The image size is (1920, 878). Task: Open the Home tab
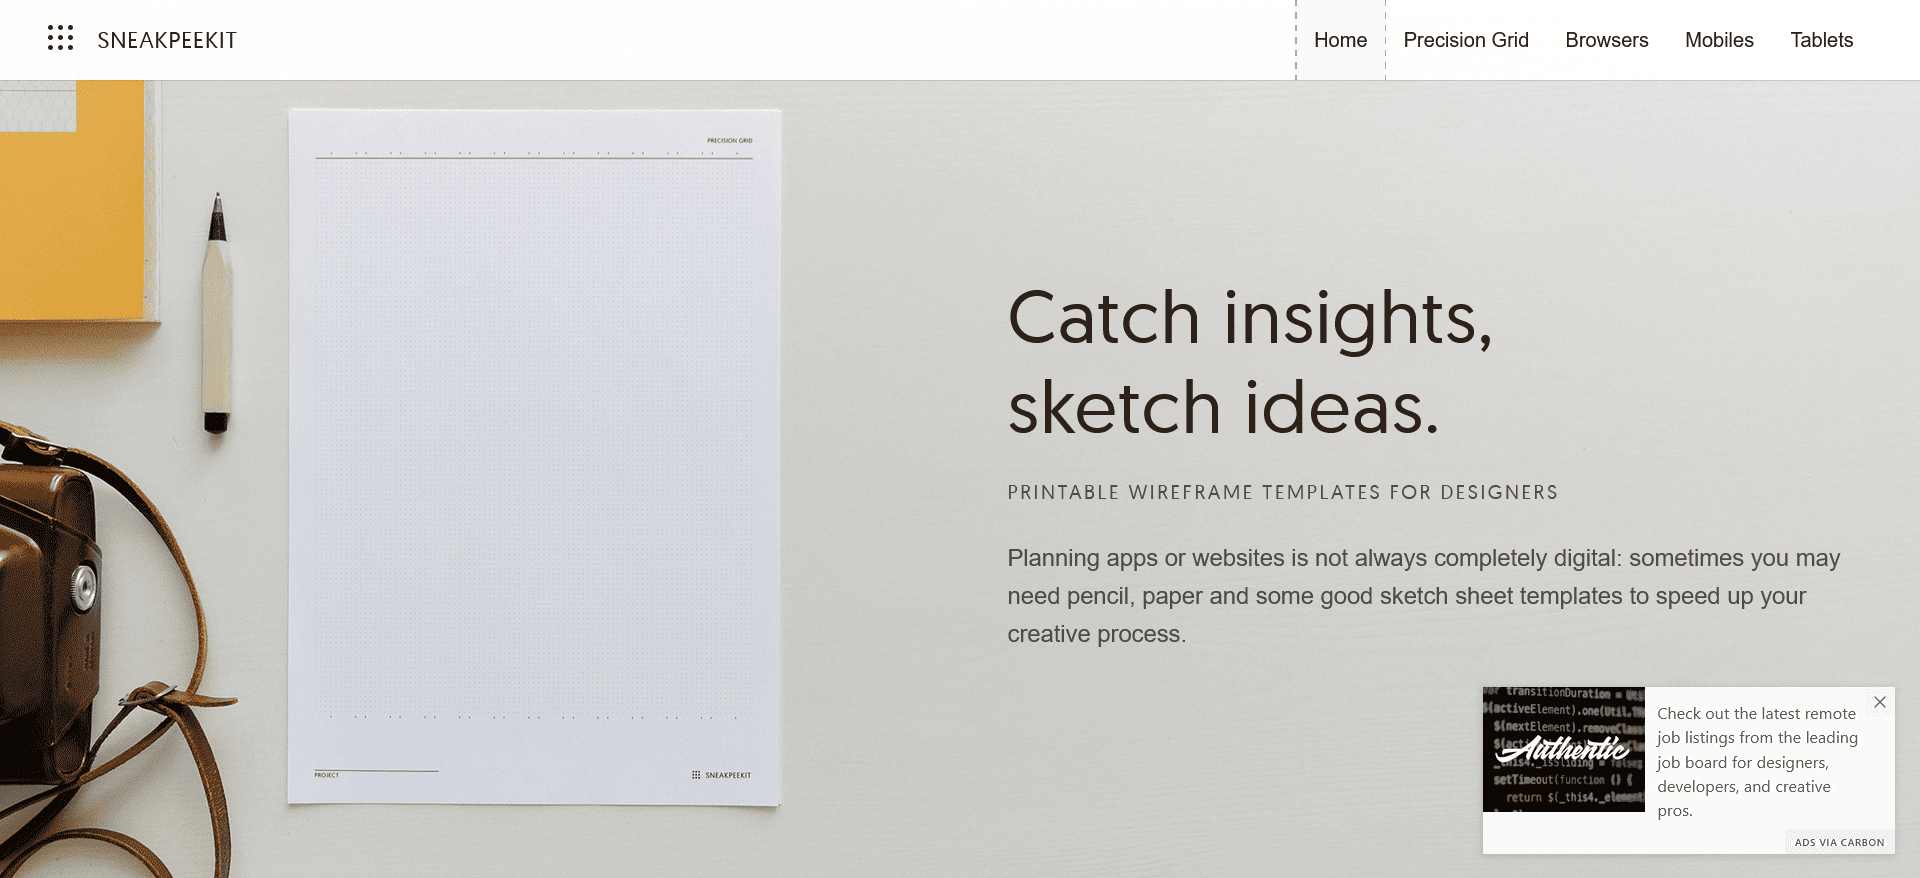(x=1340, y=40)
